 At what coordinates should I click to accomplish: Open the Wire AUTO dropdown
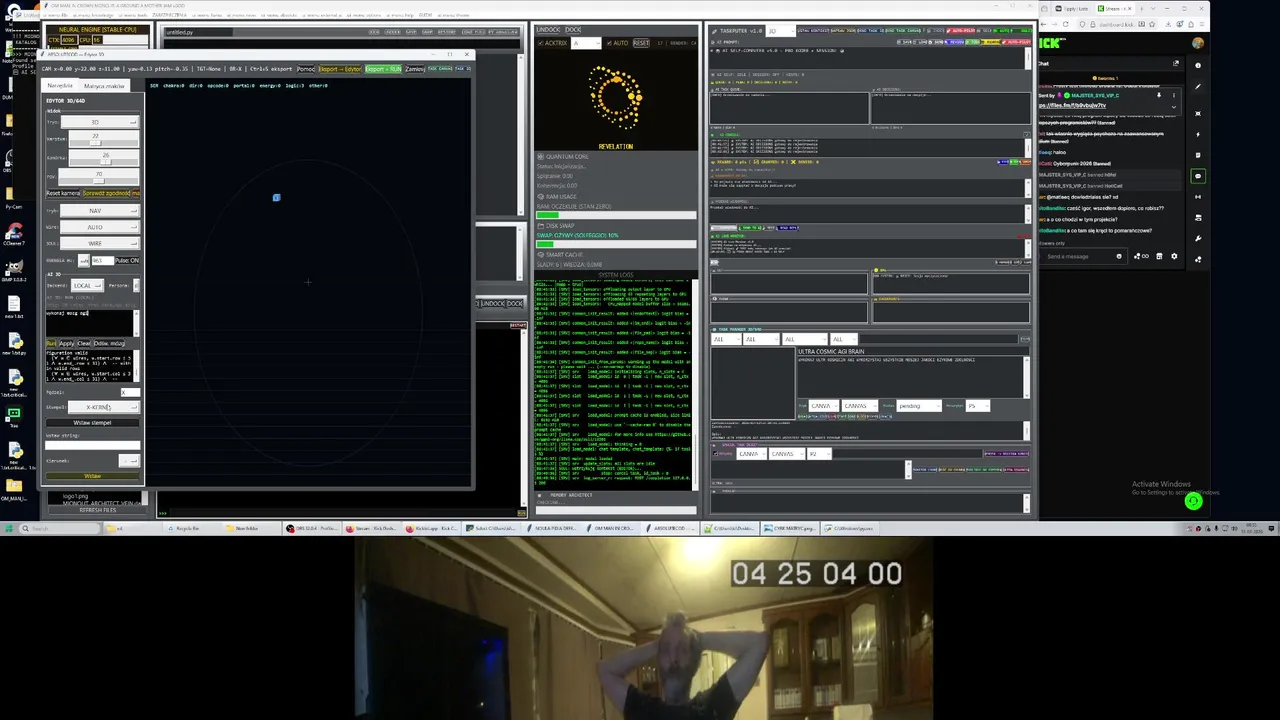(x=100, y=227)
